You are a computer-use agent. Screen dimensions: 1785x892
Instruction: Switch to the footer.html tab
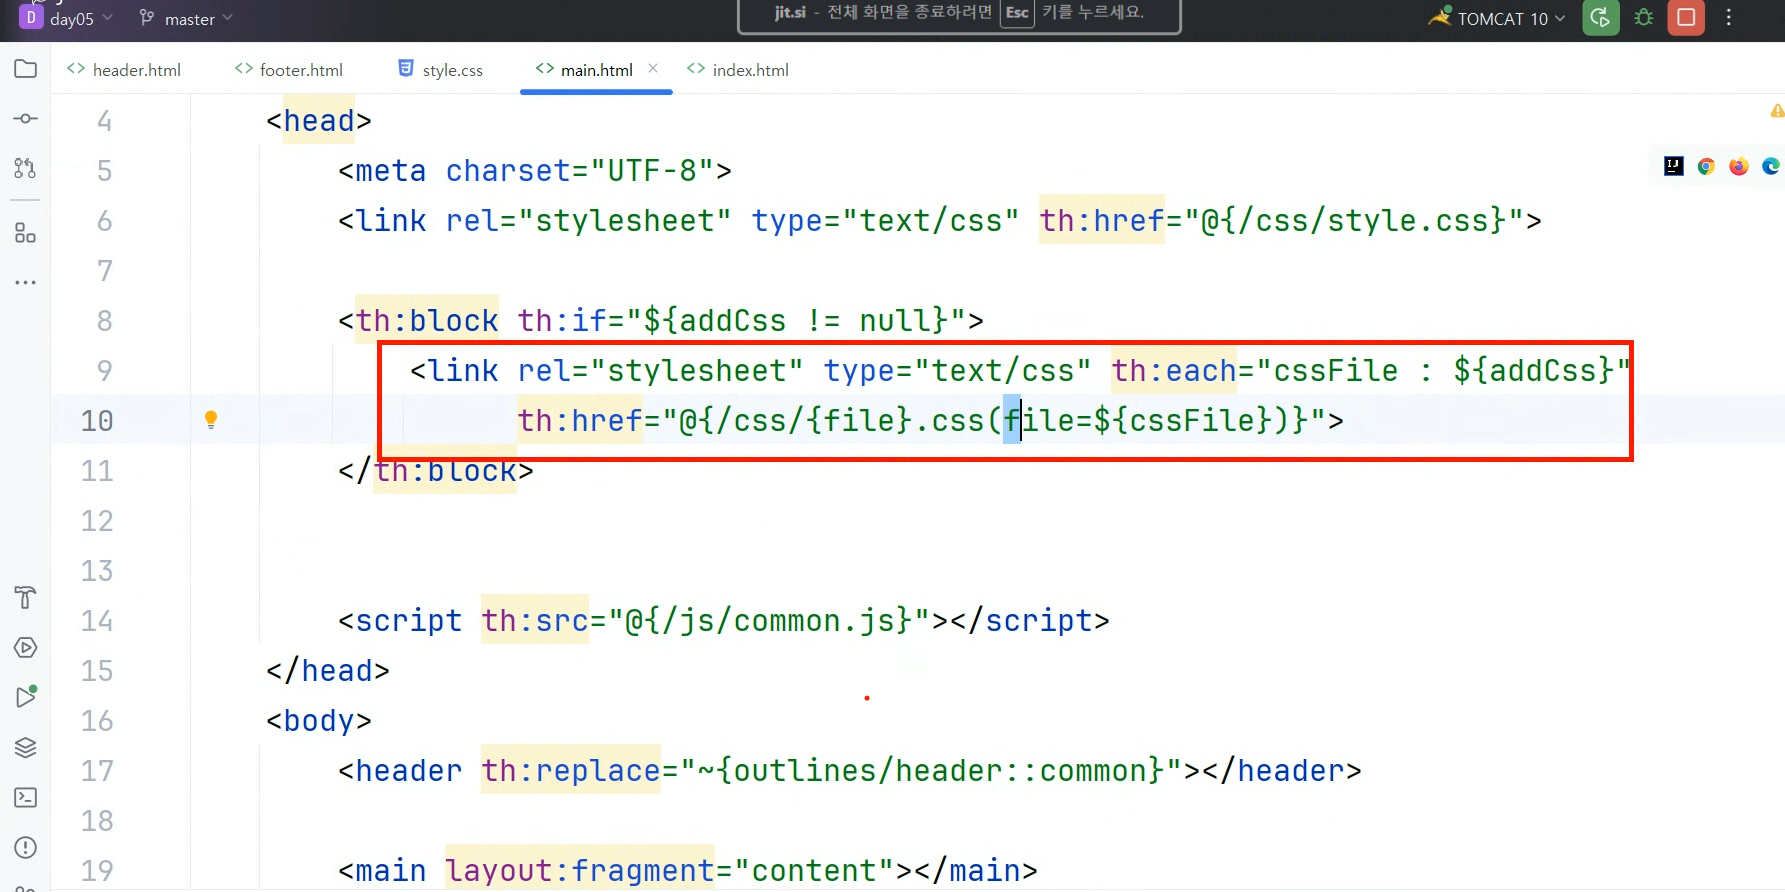289,70
